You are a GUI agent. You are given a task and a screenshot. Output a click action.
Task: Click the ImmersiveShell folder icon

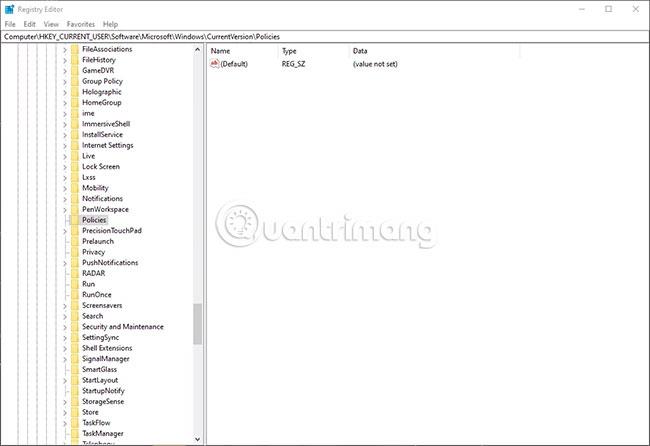point(75,124)
